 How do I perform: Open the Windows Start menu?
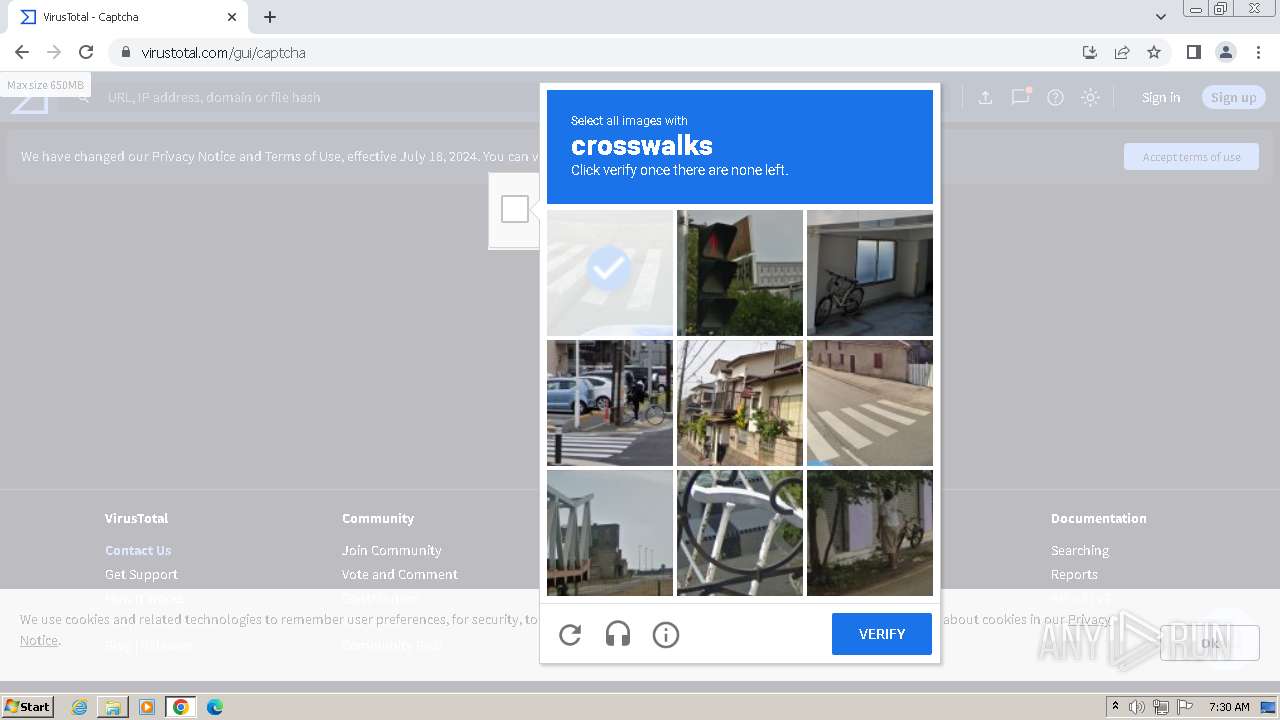tap(28, 706)
